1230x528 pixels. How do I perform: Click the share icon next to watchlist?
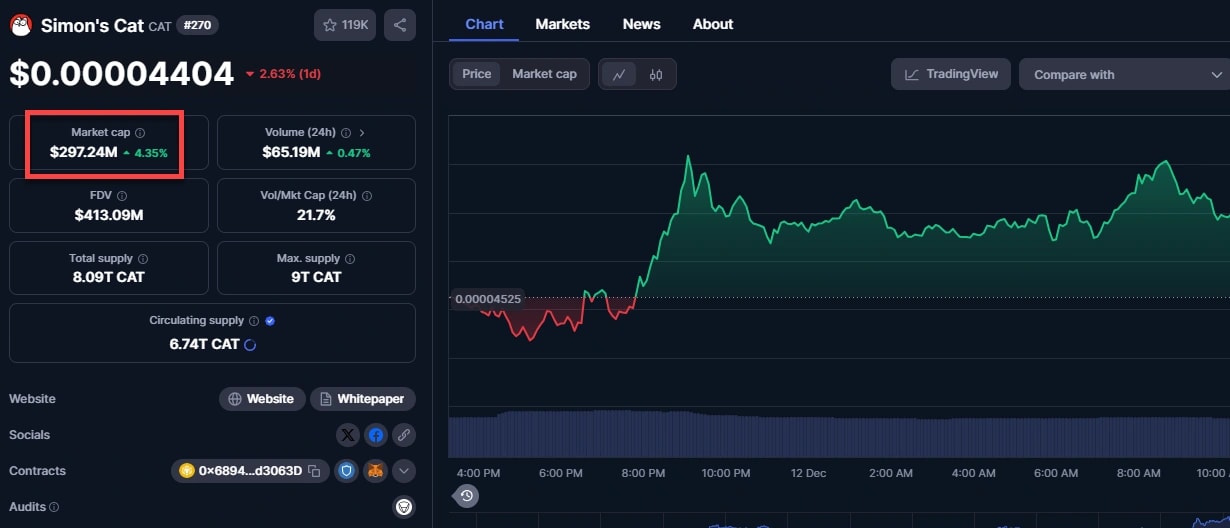pos(399,25)
